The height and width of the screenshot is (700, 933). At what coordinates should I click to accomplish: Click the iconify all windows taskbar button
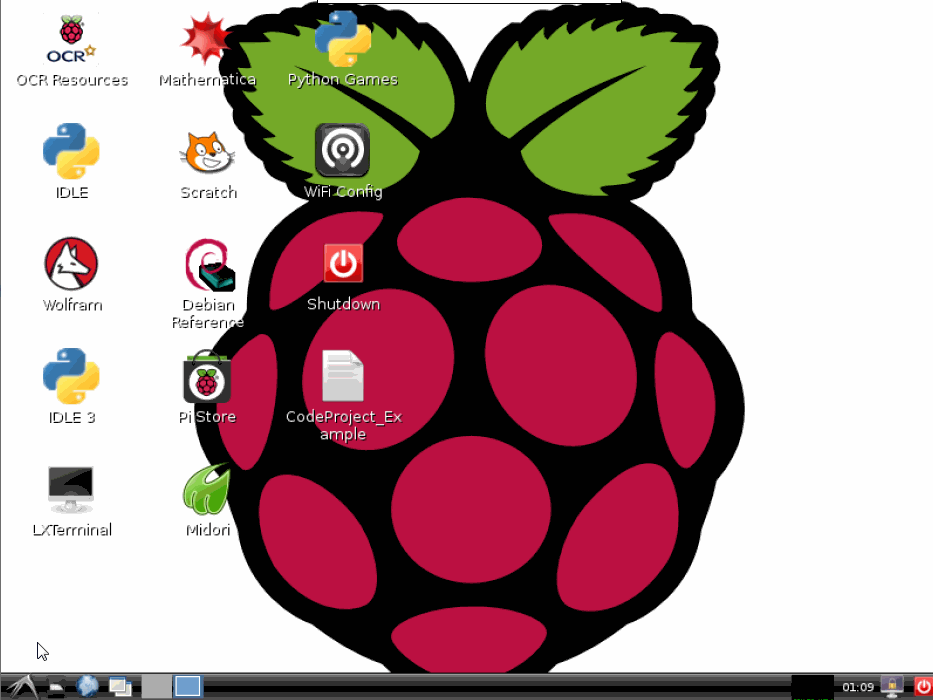[x=120, y=687]
